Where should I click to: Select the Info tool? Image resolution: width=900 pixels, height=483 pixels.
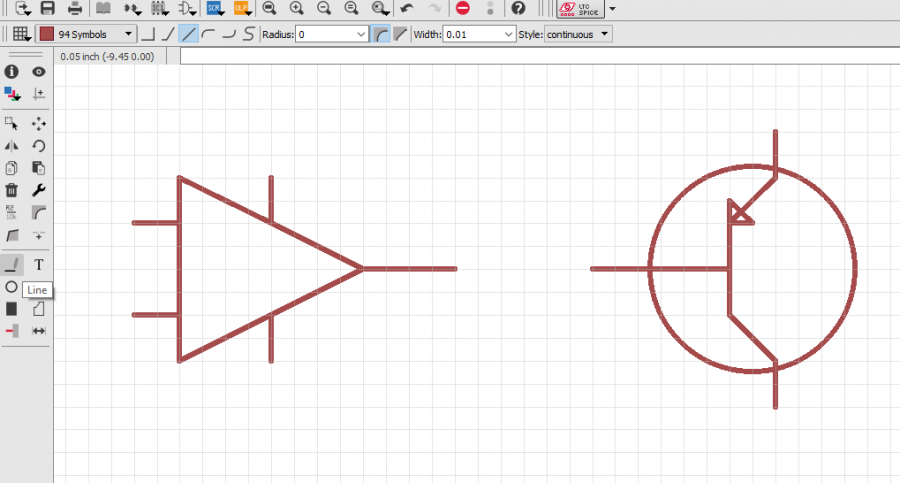(x=11, y=72)
